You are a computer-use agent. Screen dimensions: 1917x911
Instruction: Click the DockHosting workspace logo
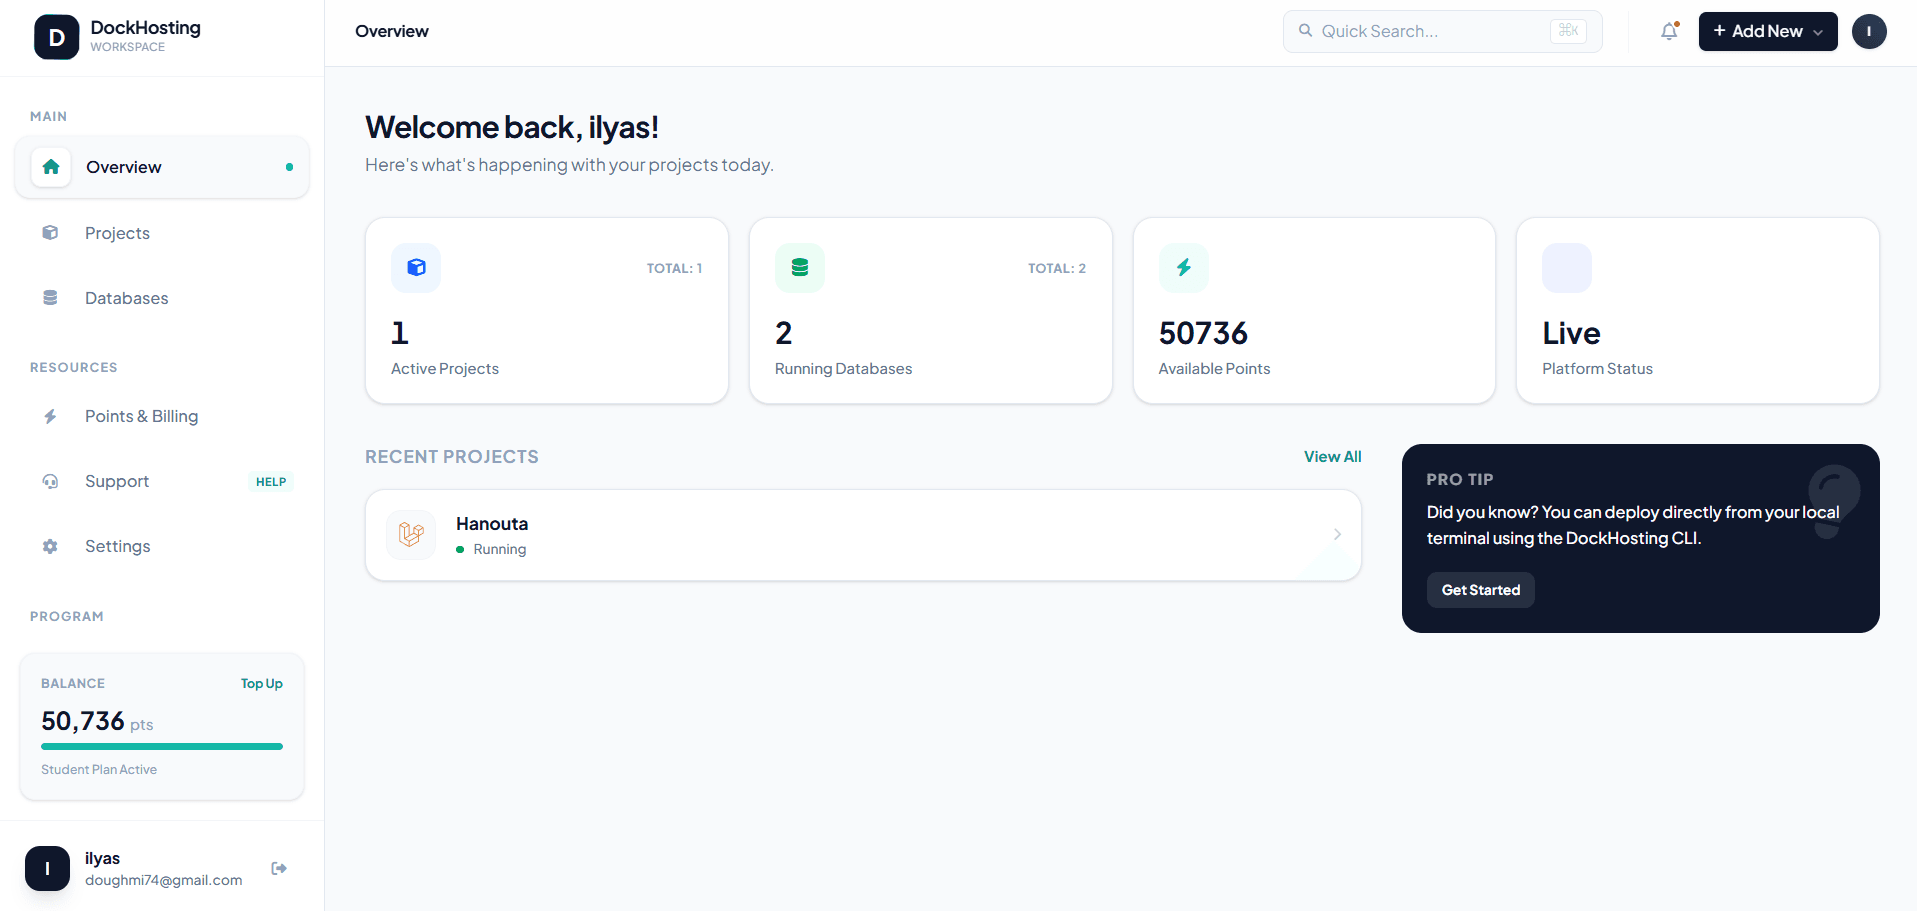tap(57, 37)
